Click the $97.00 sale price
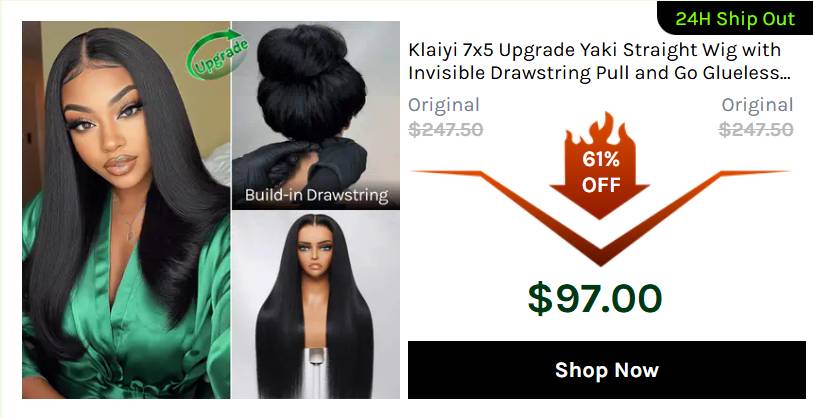This screenshot has height=419, width=813. coord(595,299)
